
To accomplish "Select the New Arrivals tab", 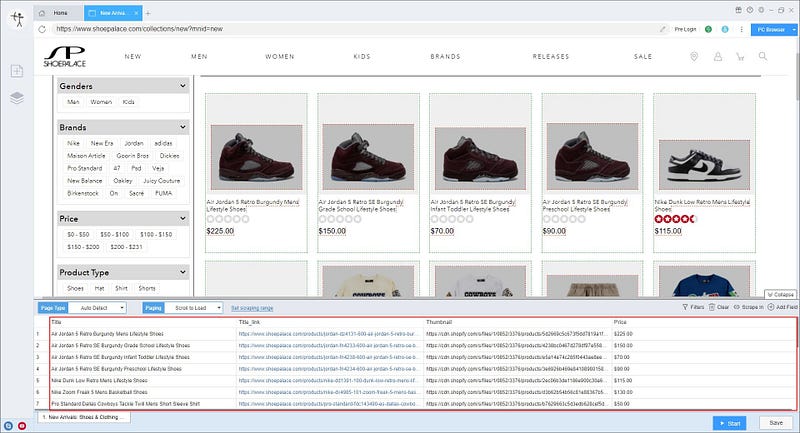I will [112, 13].
